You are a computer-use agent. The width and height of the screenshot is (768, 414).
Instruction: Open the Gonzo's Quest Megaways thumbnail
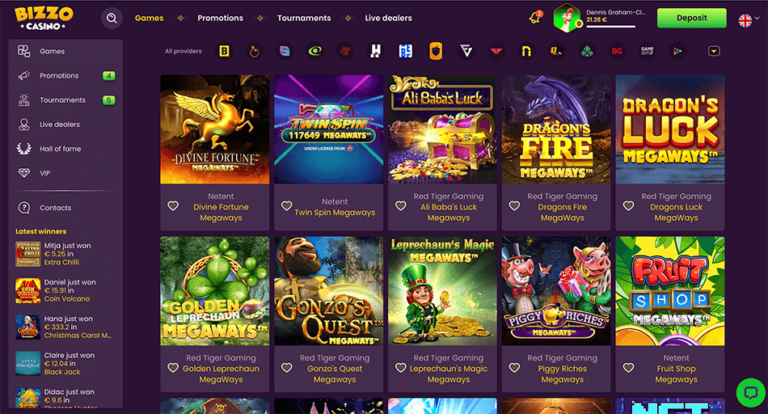(x=328, y=291)
